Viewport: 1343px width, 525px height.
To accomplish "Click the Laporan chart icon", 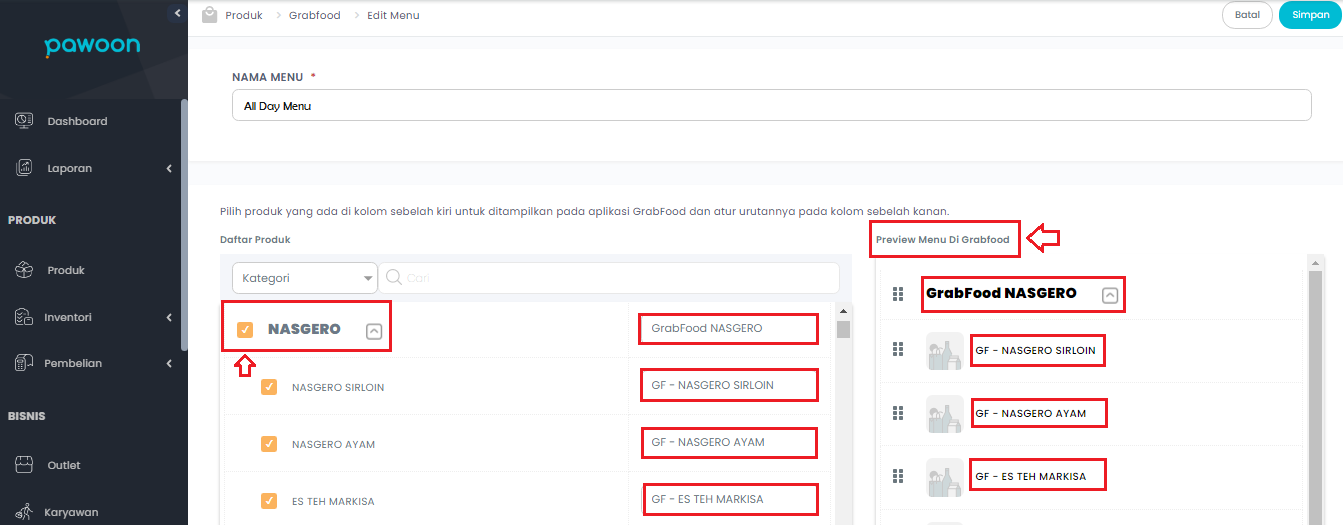I will click(x=25, y=168).
